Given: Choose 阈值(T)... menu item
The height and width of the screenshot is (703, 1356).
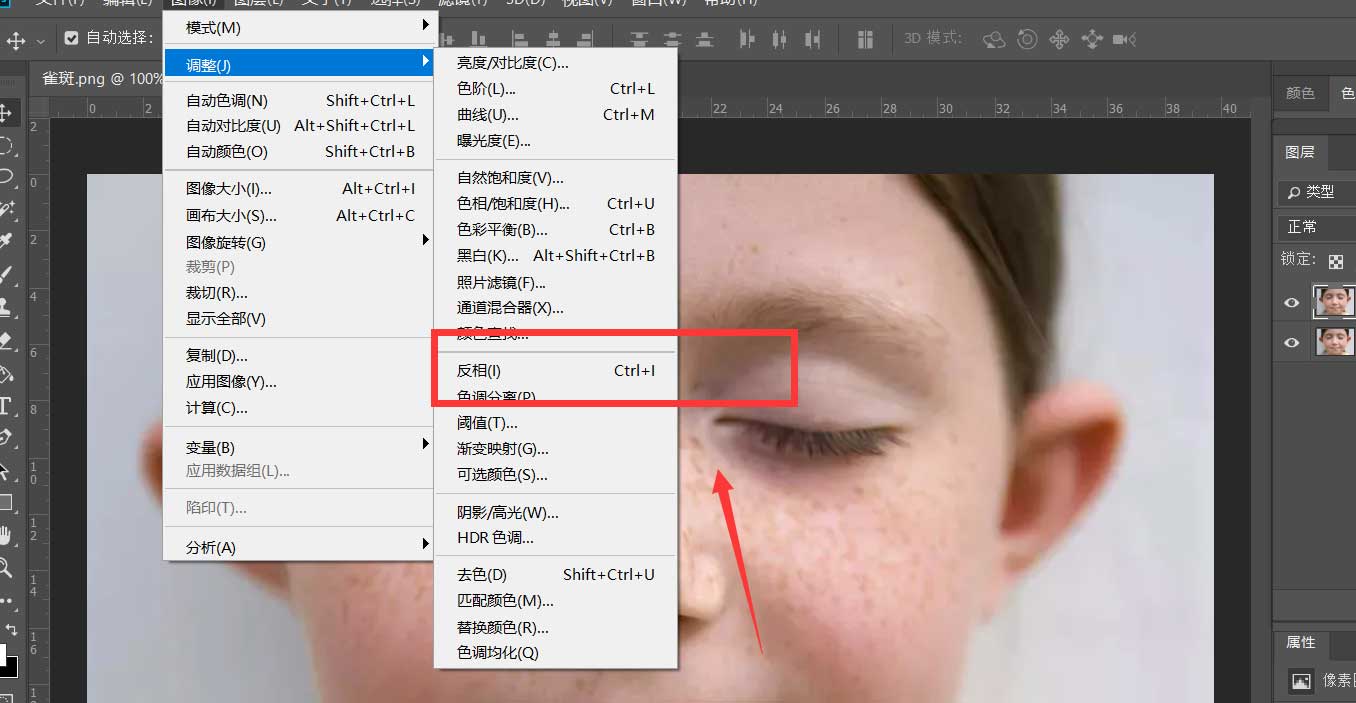Looking at the screenshot, I should [x=556, y=423].
